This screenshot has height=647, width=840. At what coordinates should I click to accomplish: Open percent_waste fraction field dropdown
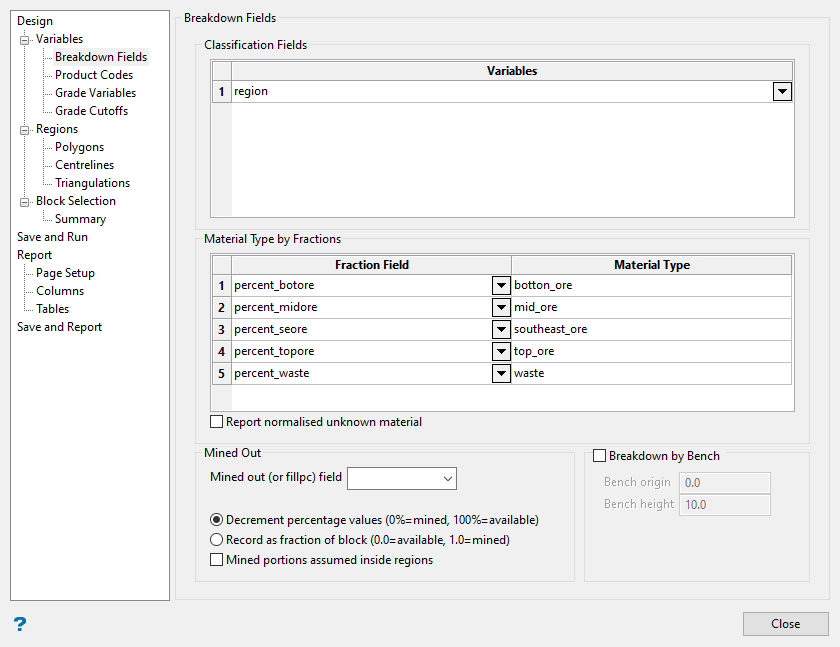pyautogui.click(x=501, y=373)
